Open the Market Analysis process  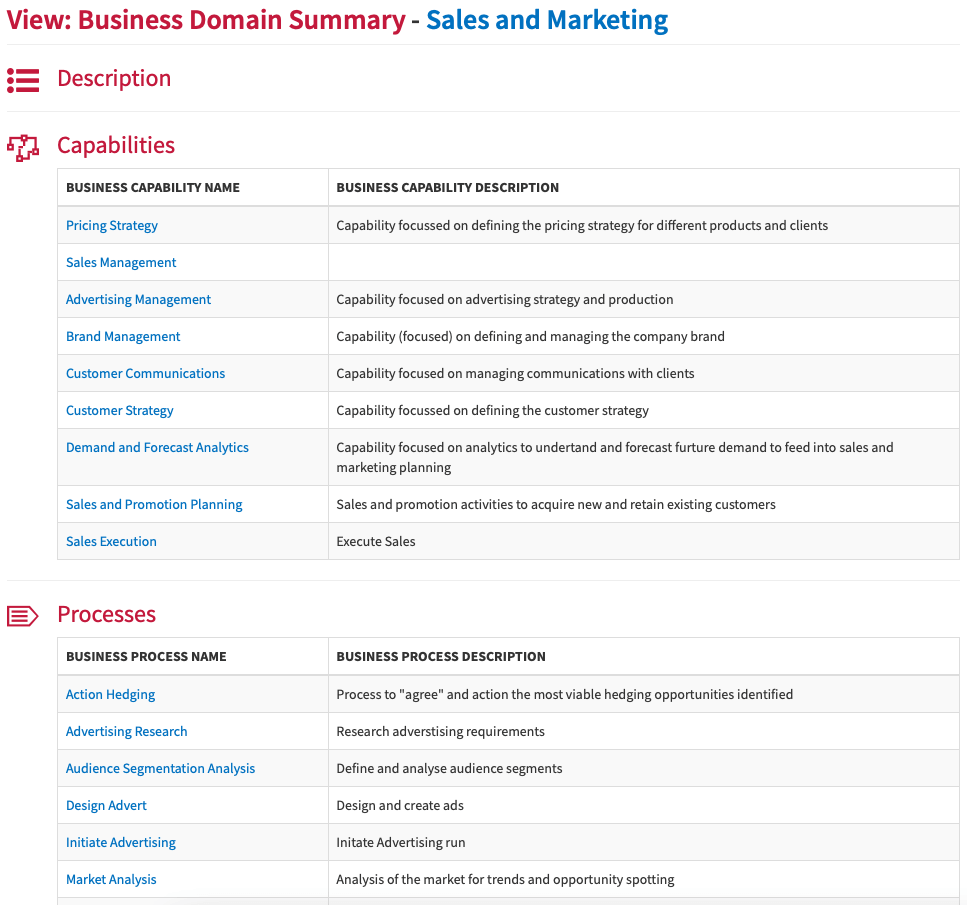[x=111, y=879]
